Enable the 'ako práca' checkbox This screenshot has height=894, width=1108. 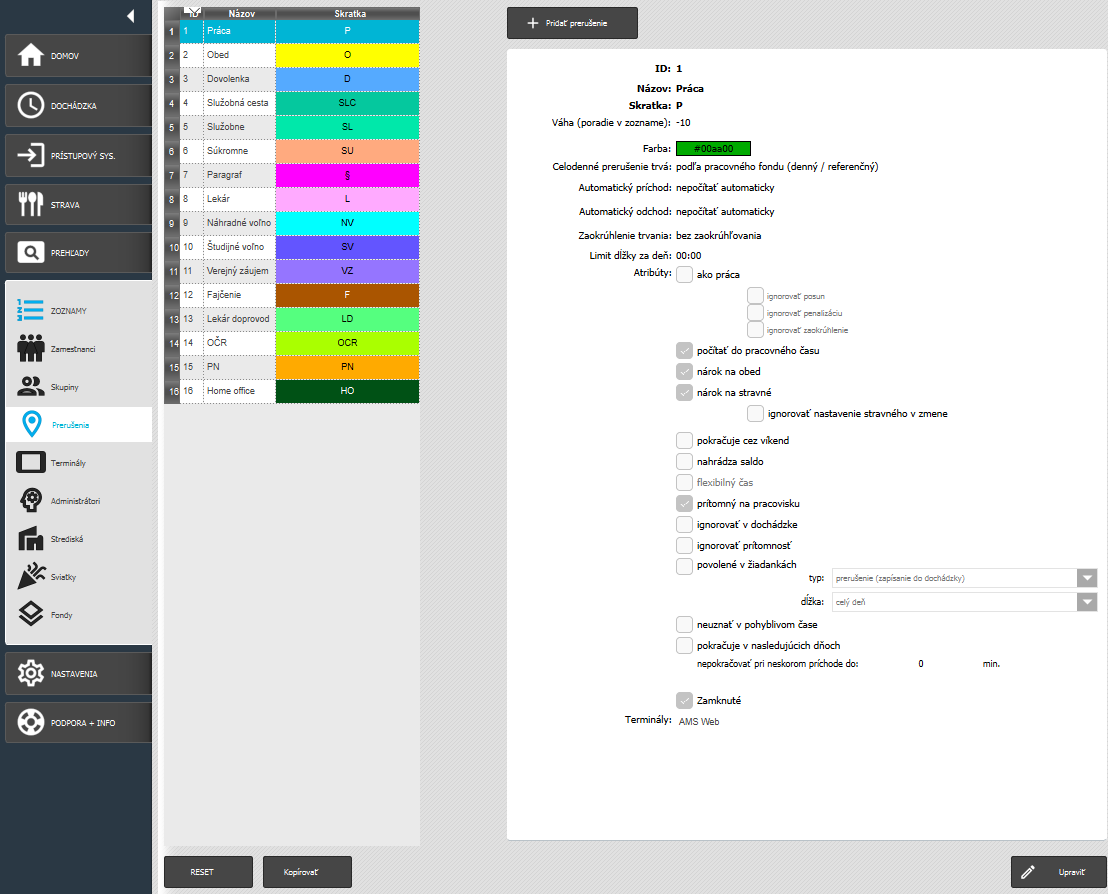(684, 274)
